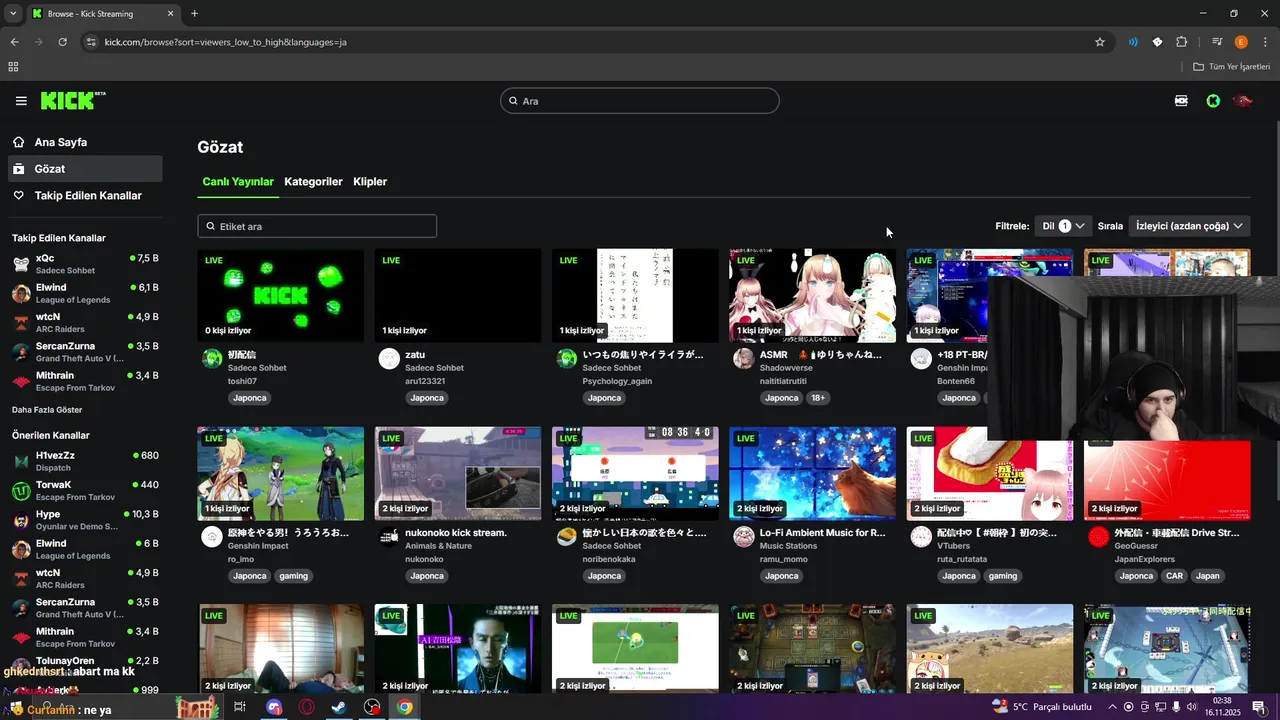Click the kick.com address bar URL
The width and height of the screenshot is (1280, 720).
225,42
